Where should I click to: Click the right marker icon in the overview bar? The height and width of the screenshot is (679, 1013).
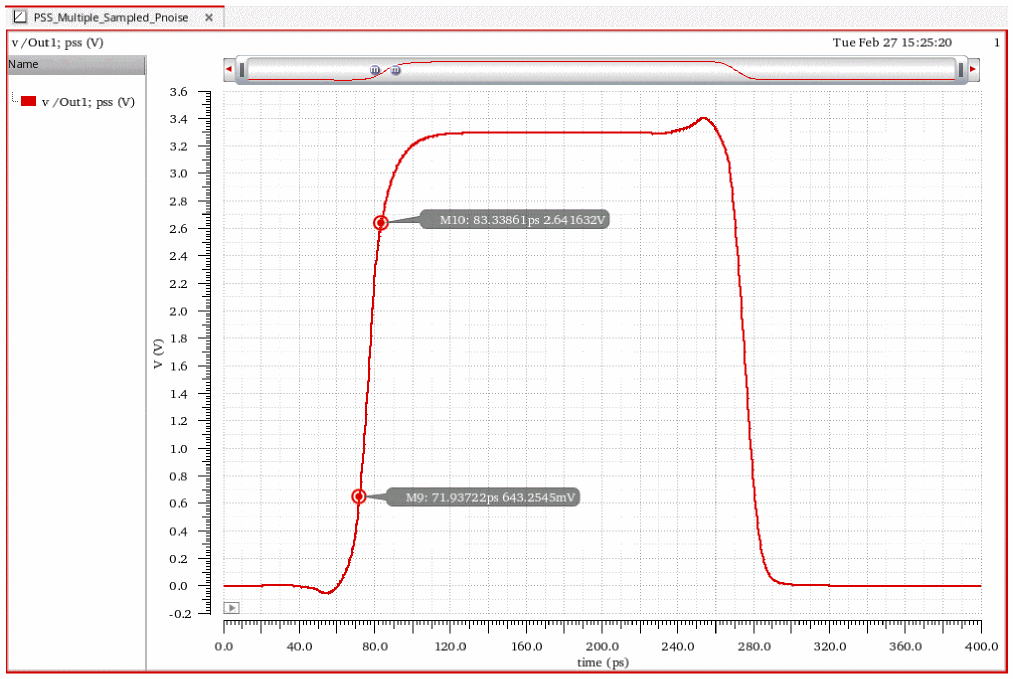(x=395, y=70)
